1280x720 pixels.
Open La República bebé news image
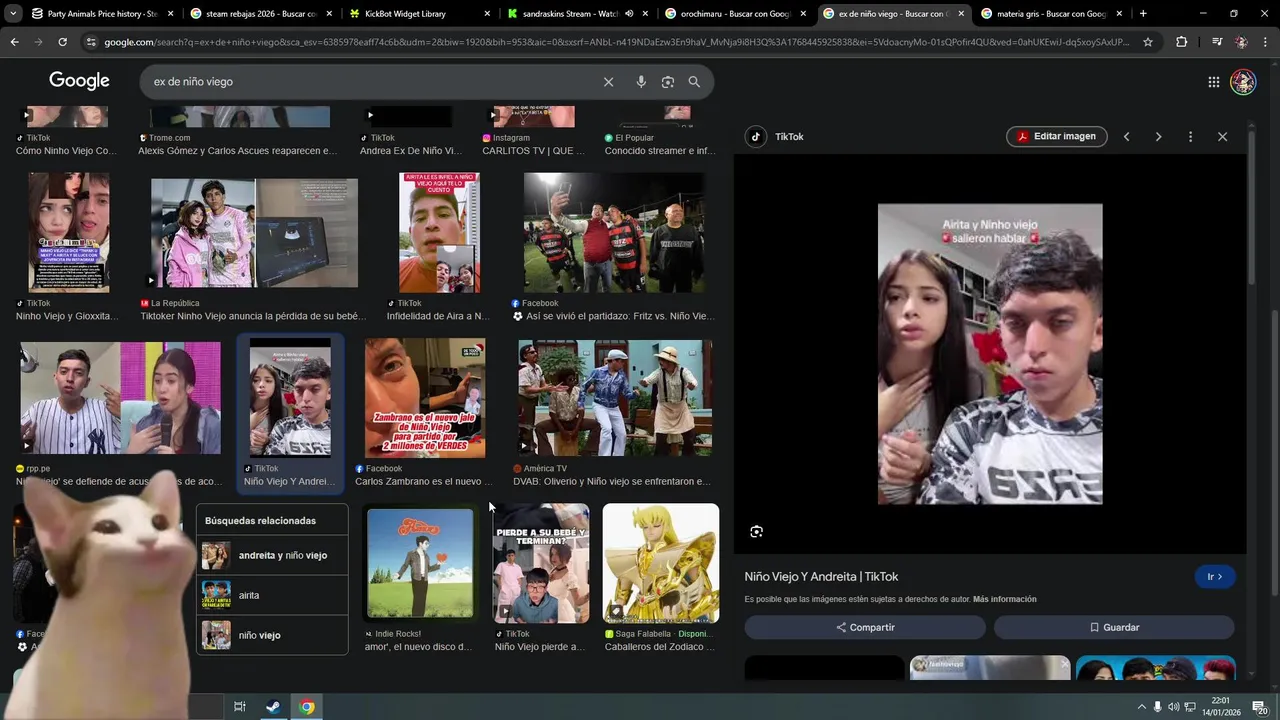click(x=254, y=233)
